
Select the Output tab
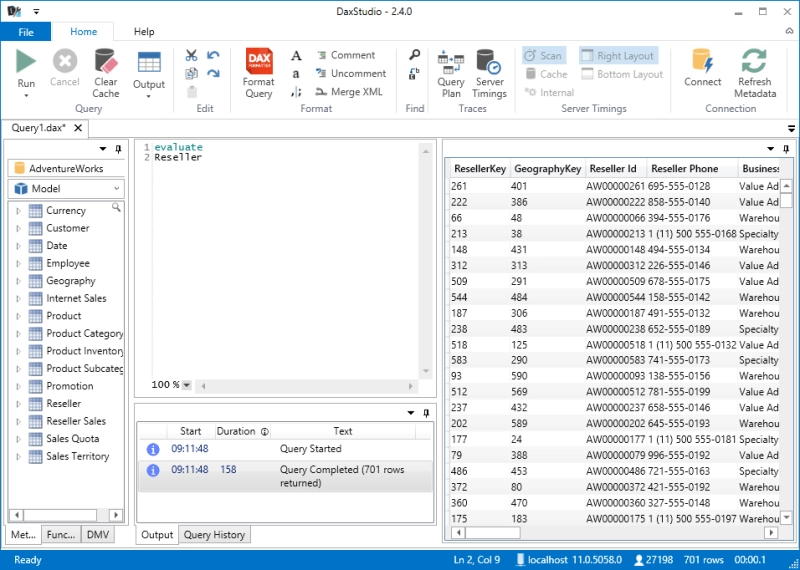(157, 535)
